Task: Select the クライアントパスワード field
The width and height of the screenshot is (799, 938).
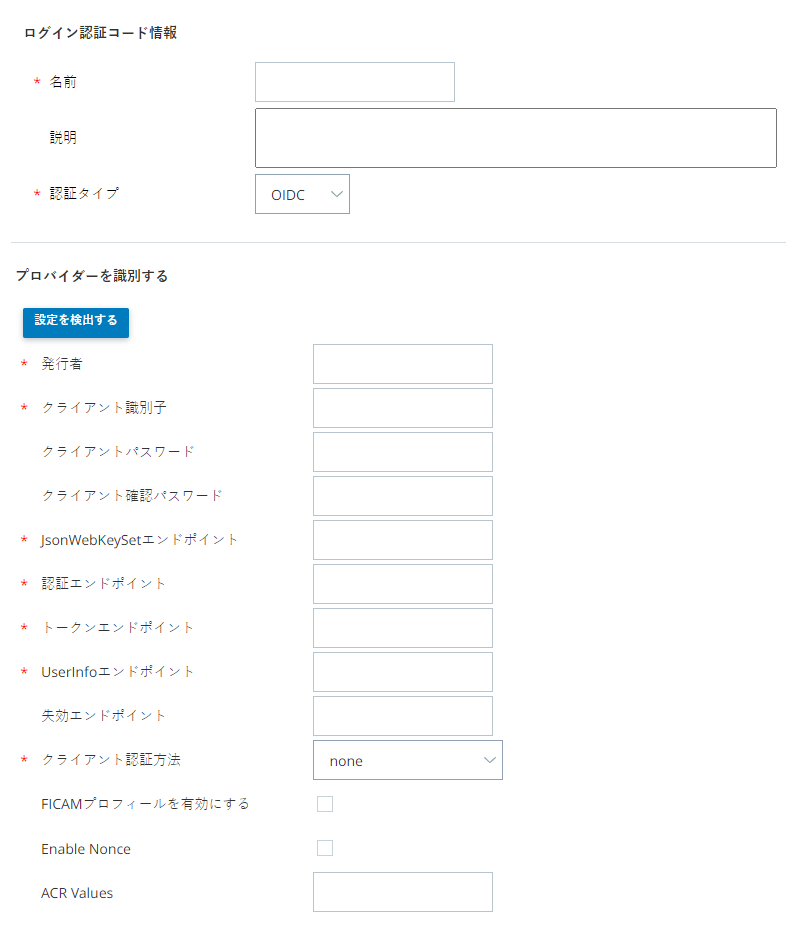Action: click(x=402, y=452)
